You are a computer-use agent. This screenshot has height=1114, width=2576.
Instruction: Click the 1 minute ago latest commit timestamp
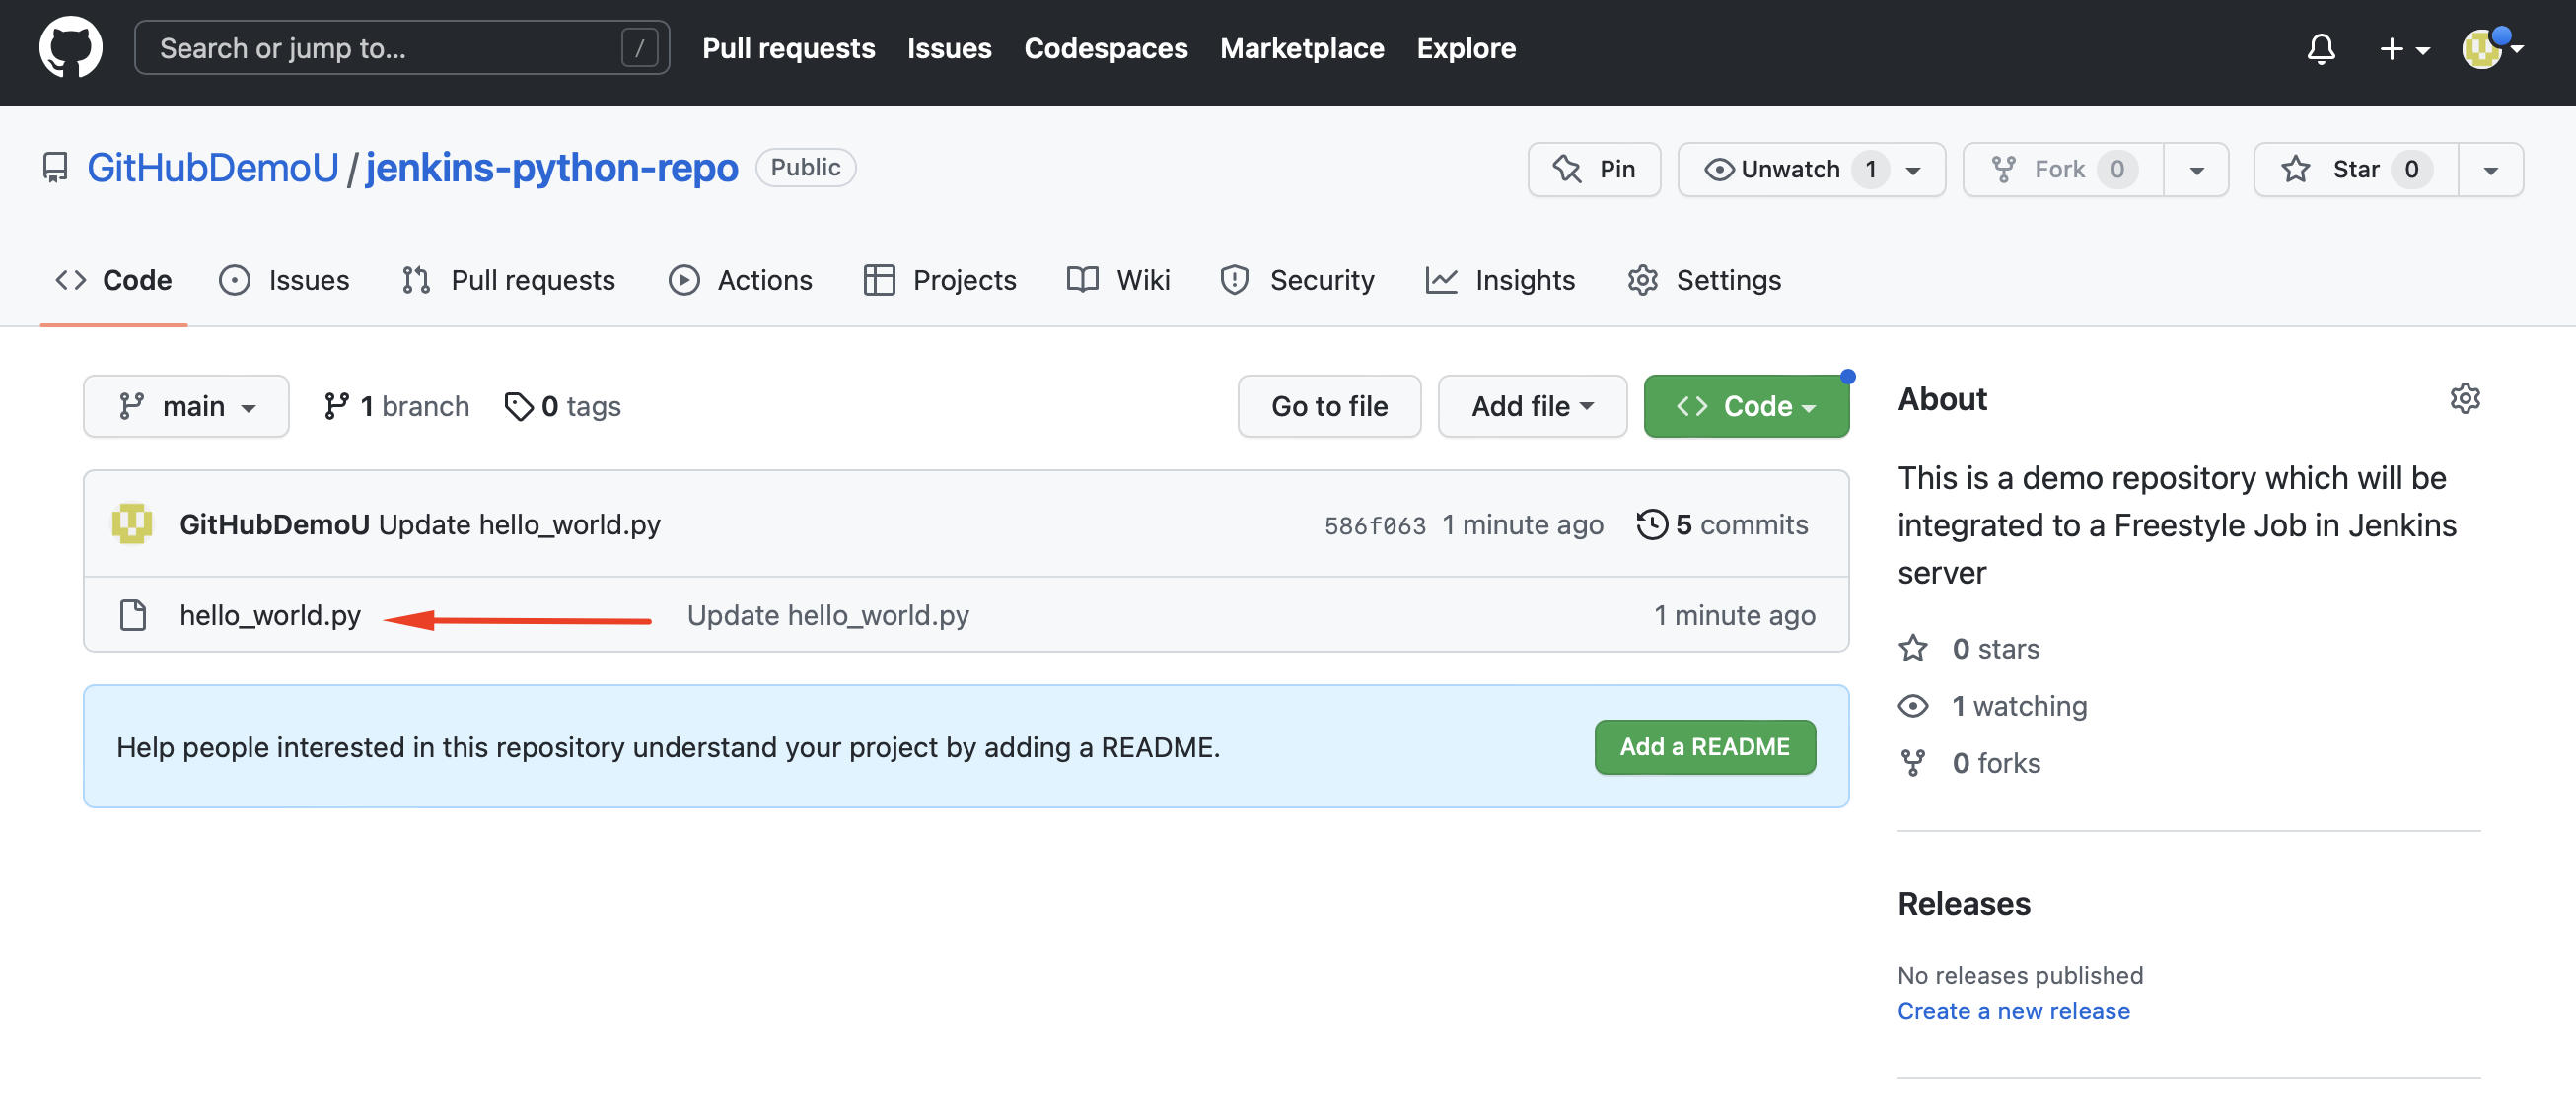tap(1522, 525)
